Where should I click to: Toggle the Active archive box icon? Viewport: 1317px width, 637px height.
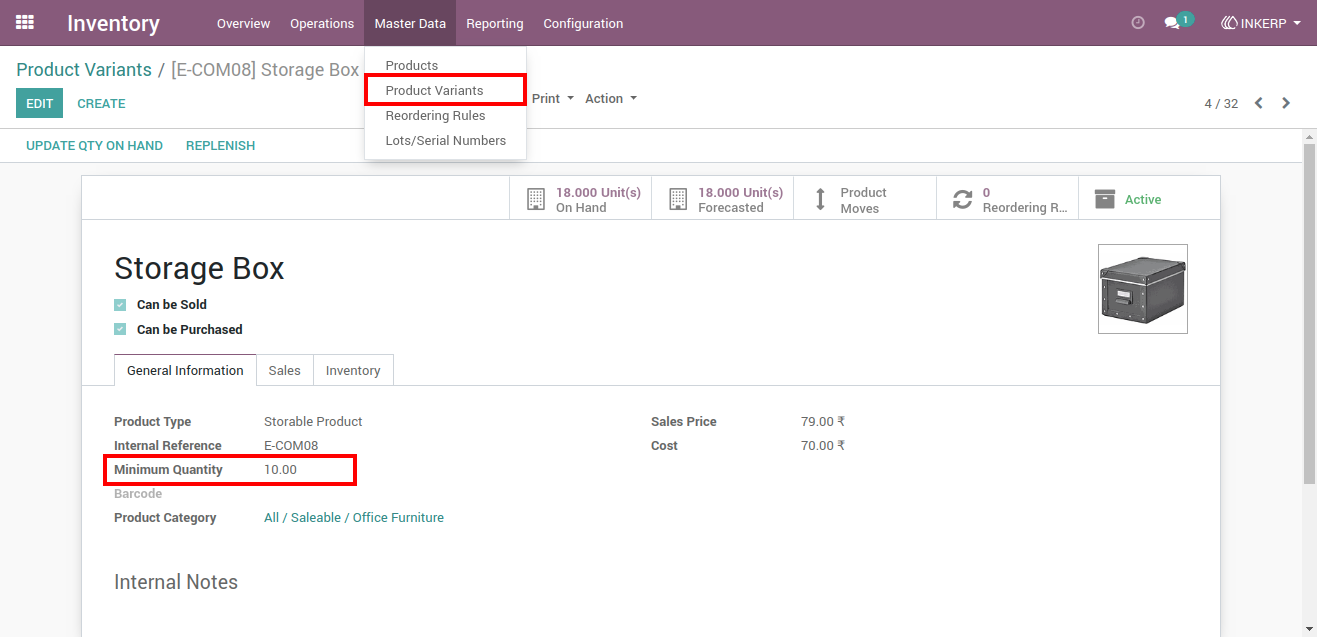[1104, 199]
